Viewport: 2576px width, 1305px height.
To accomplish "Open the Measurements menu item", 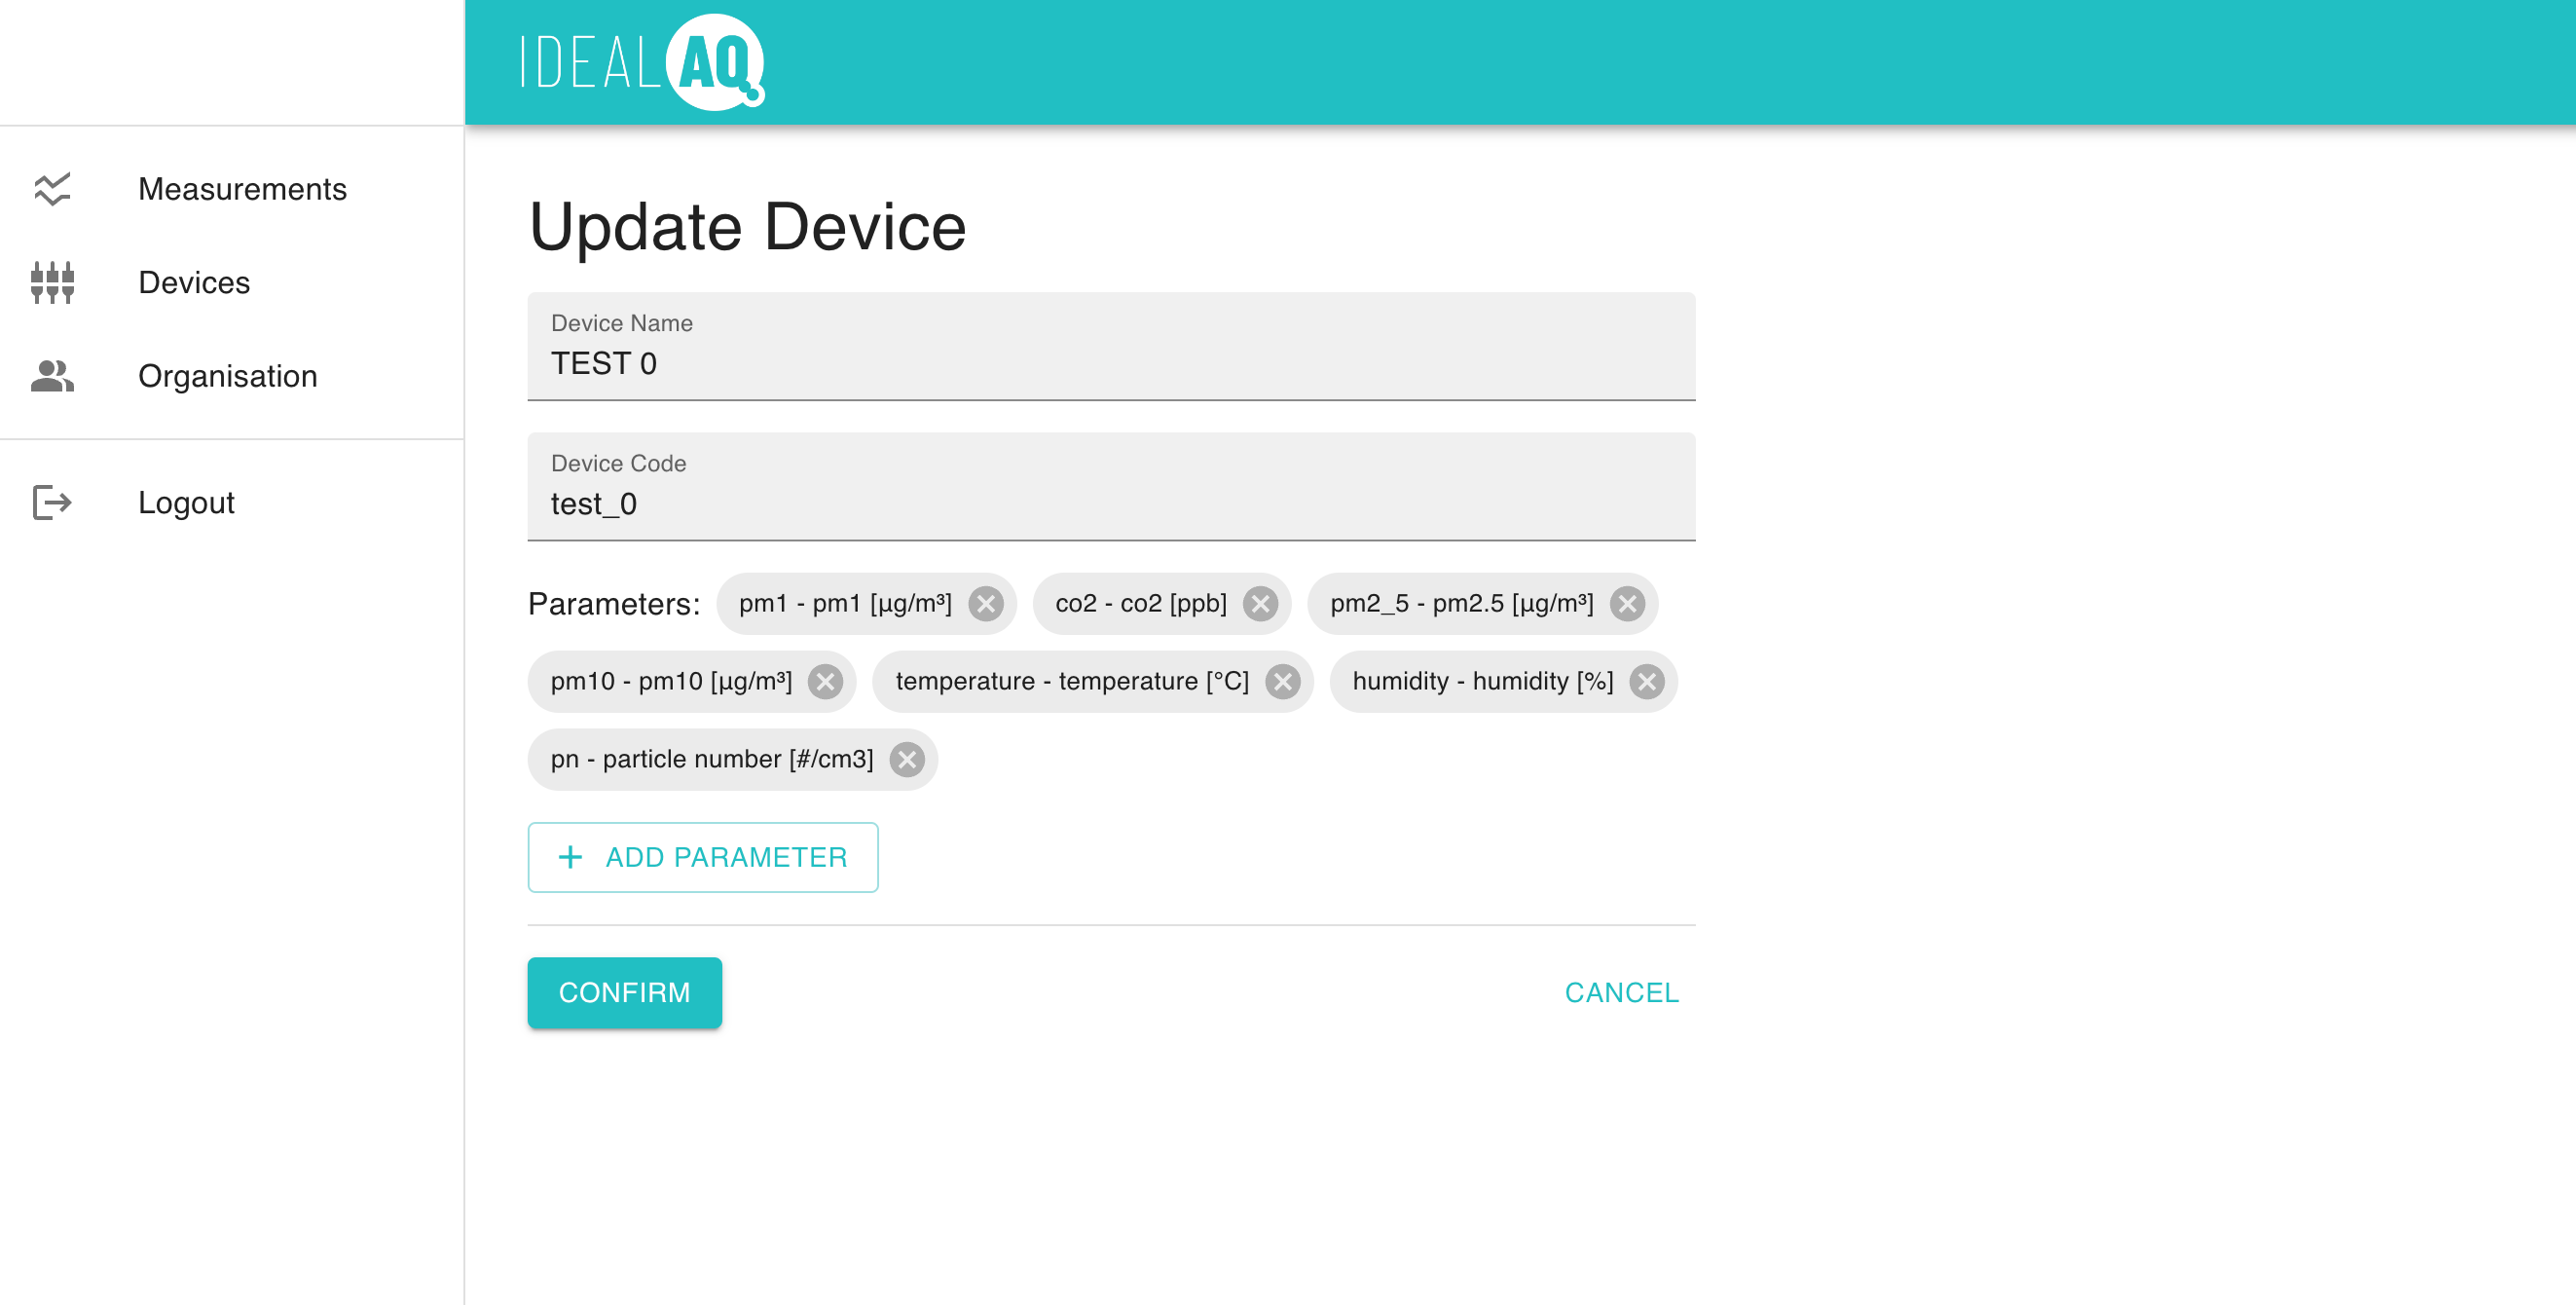I will coord(232,189).
